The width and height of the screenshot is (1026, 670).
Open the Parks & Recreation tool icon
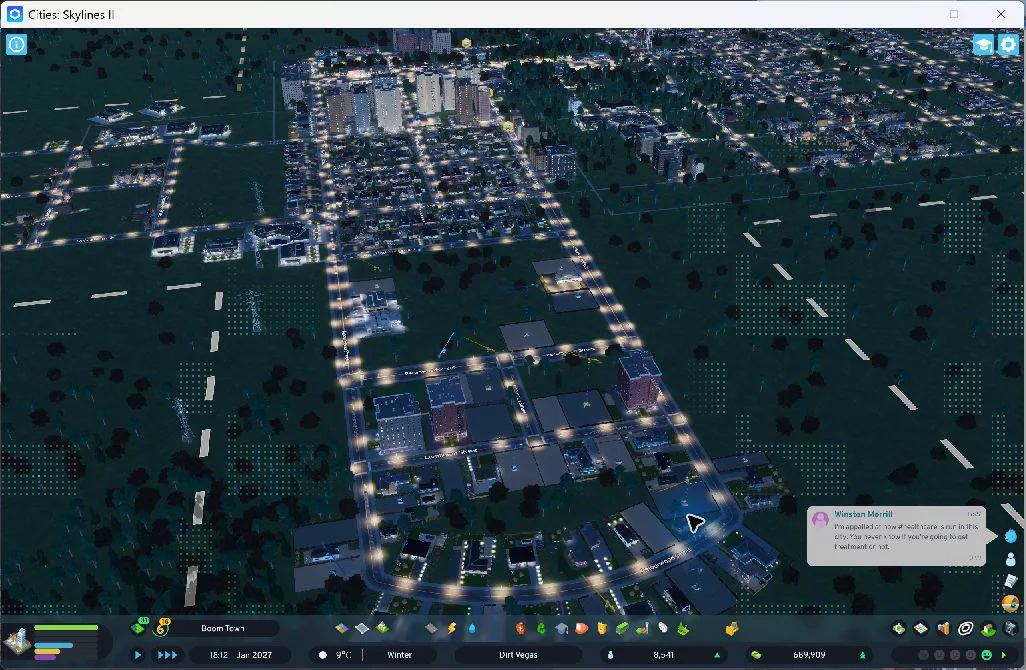point(643,629)
